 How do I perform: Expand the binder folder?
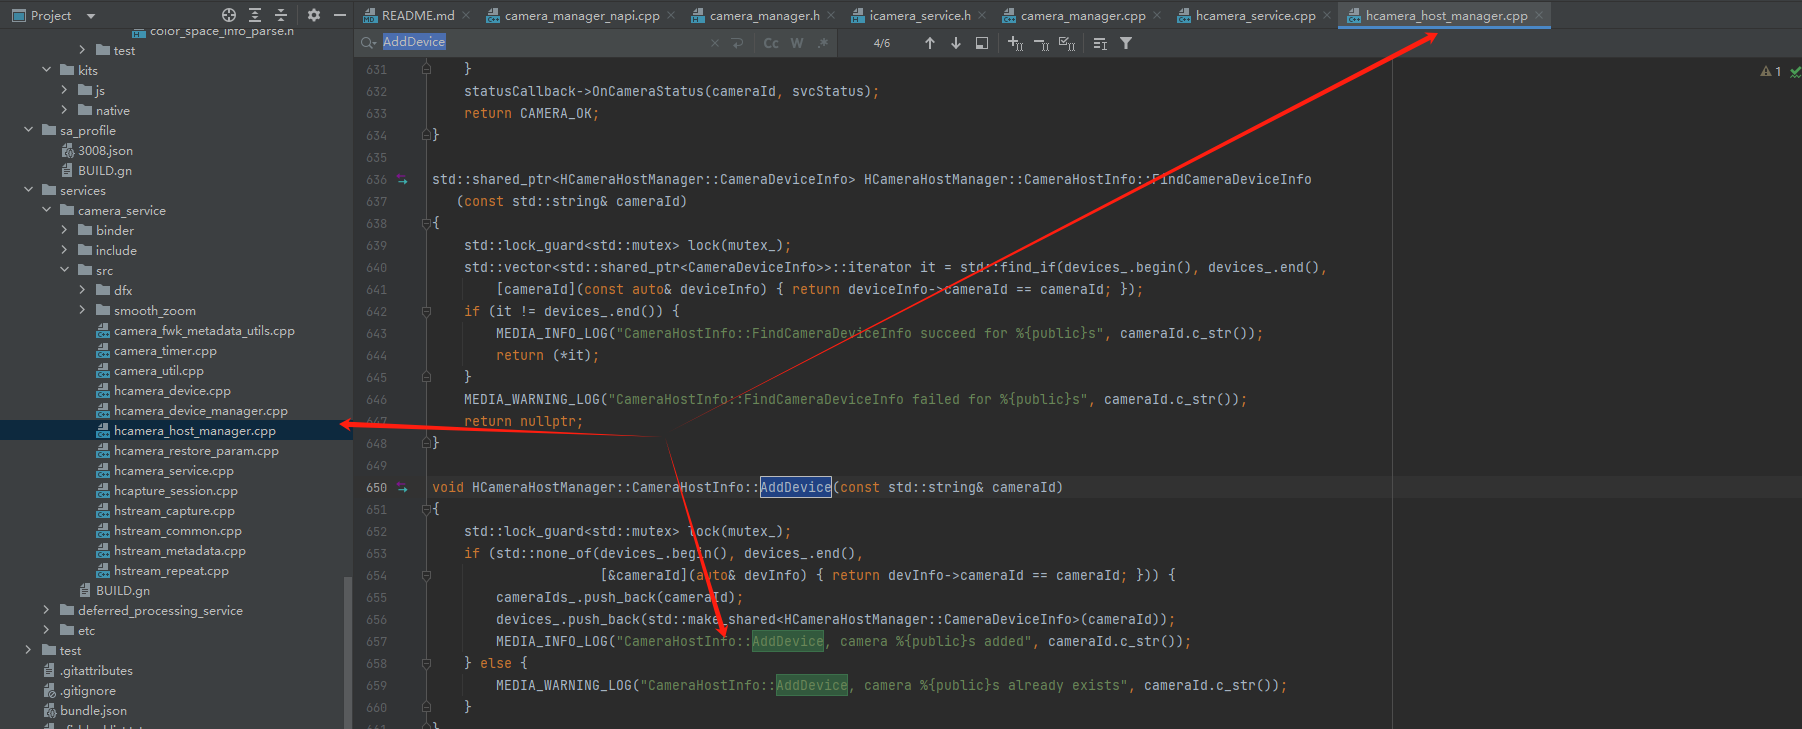pos(64,230)
